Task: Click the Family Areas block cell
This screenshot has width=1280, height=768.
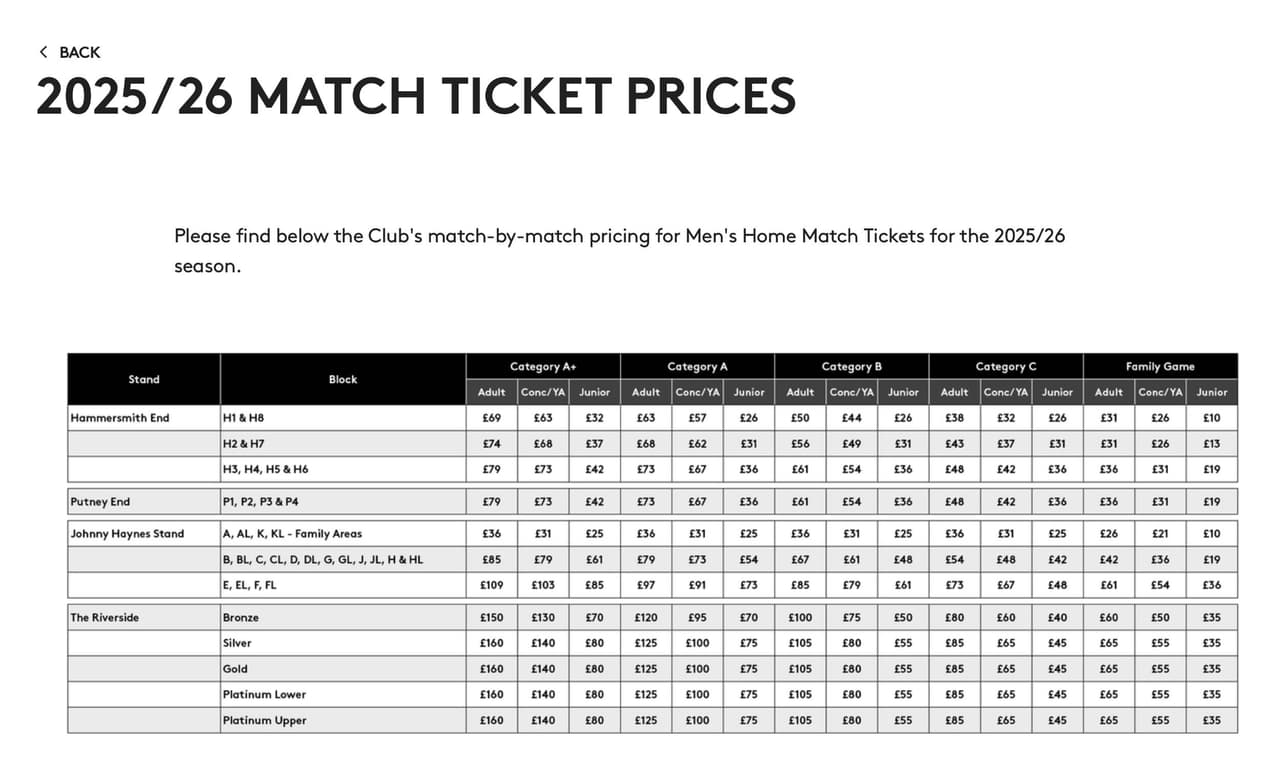Action: click(x=292, y=533)
